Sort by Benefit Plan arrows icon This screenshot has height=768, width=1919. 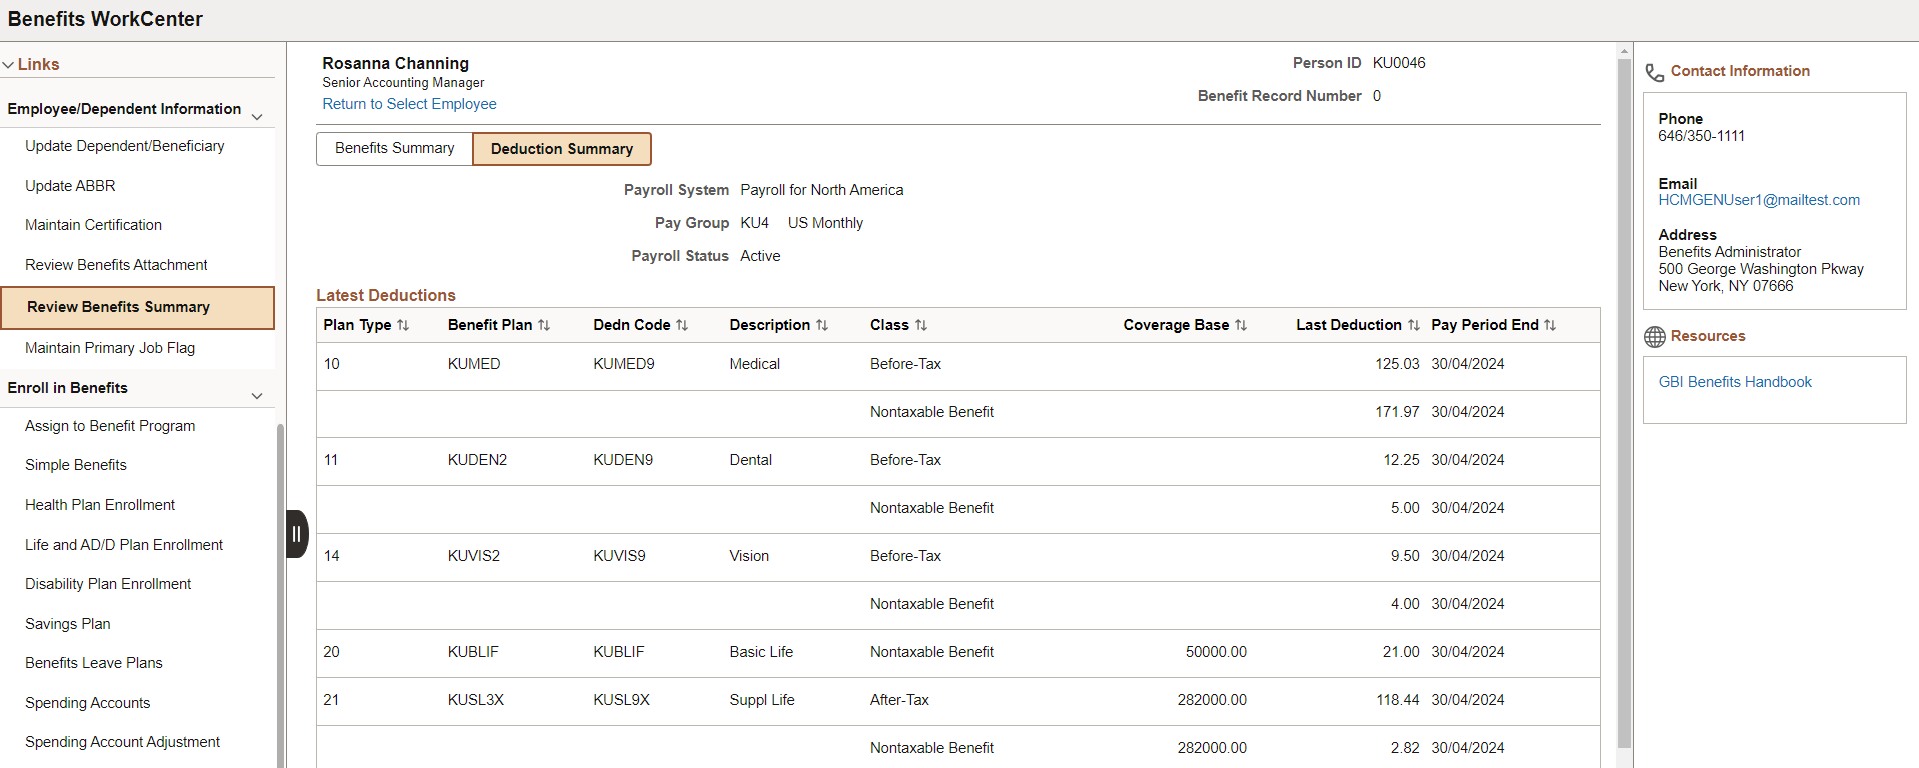pyautogui.click(x=544, y=325)
